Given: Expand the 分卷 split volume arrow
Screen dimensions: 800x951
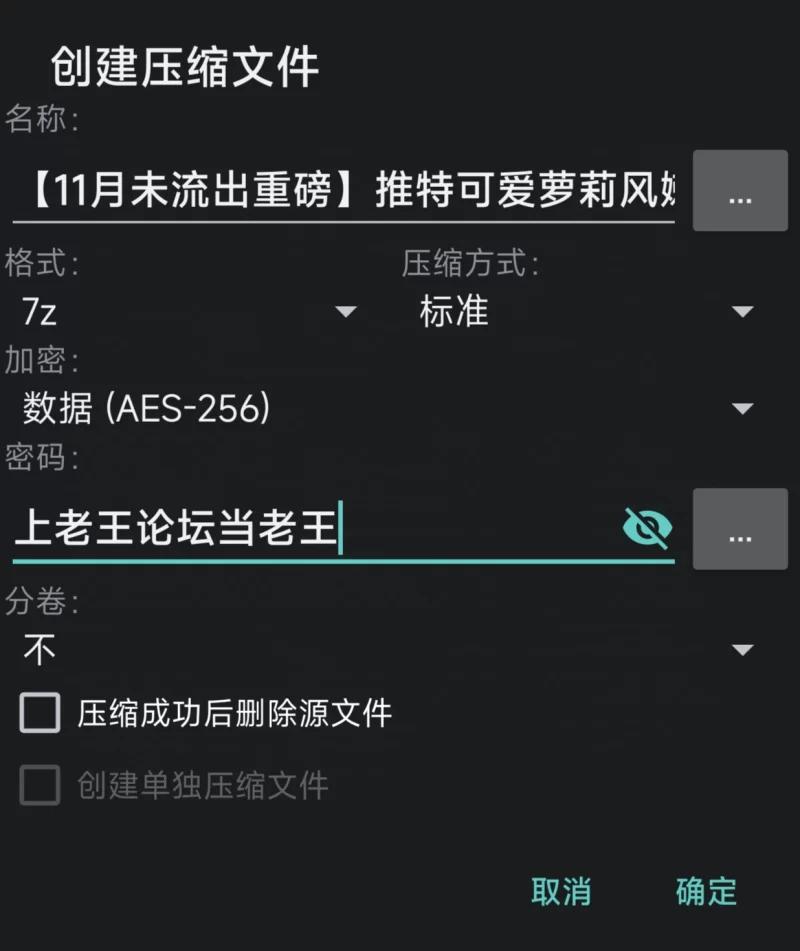Looking at the screenshot, I should click(x=742, y=650).
